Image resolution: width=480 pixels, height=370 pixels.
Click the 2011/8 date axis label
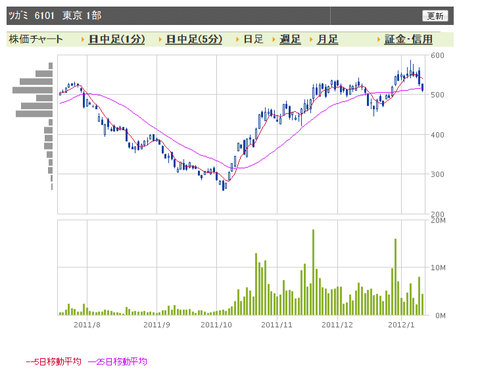coord(87,325)
